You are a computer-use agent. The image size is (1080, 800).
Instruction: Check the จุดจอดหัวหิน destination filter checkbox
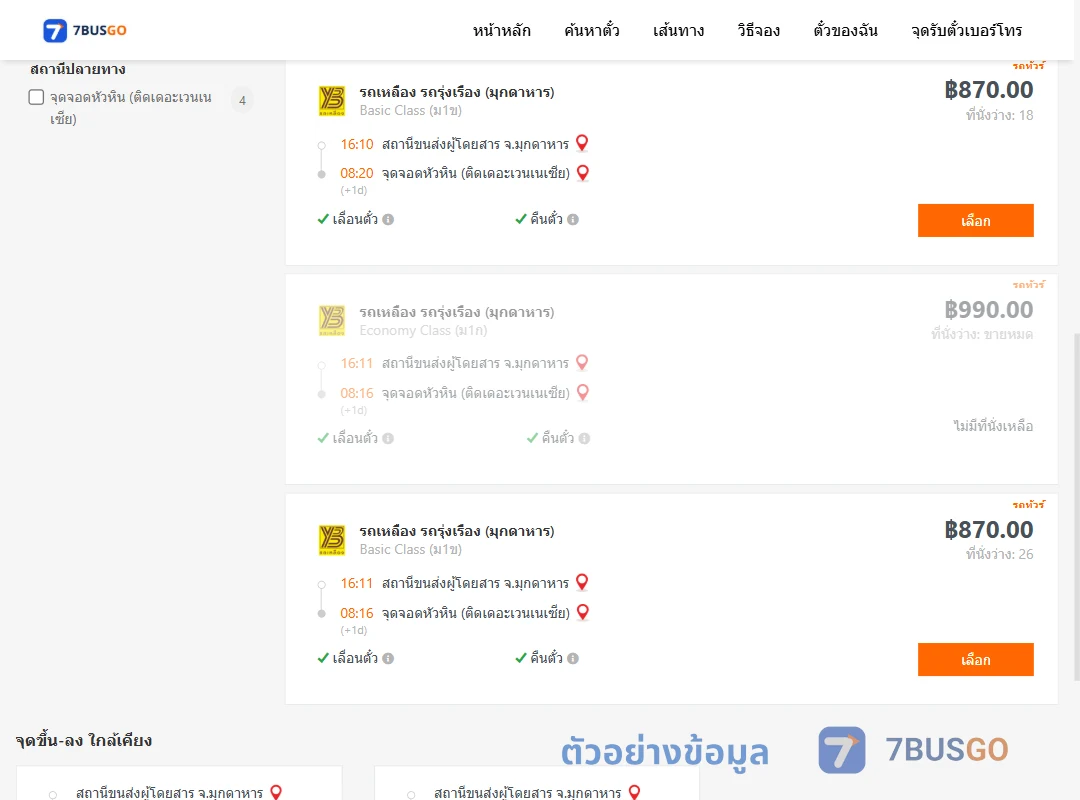[37, 97]
